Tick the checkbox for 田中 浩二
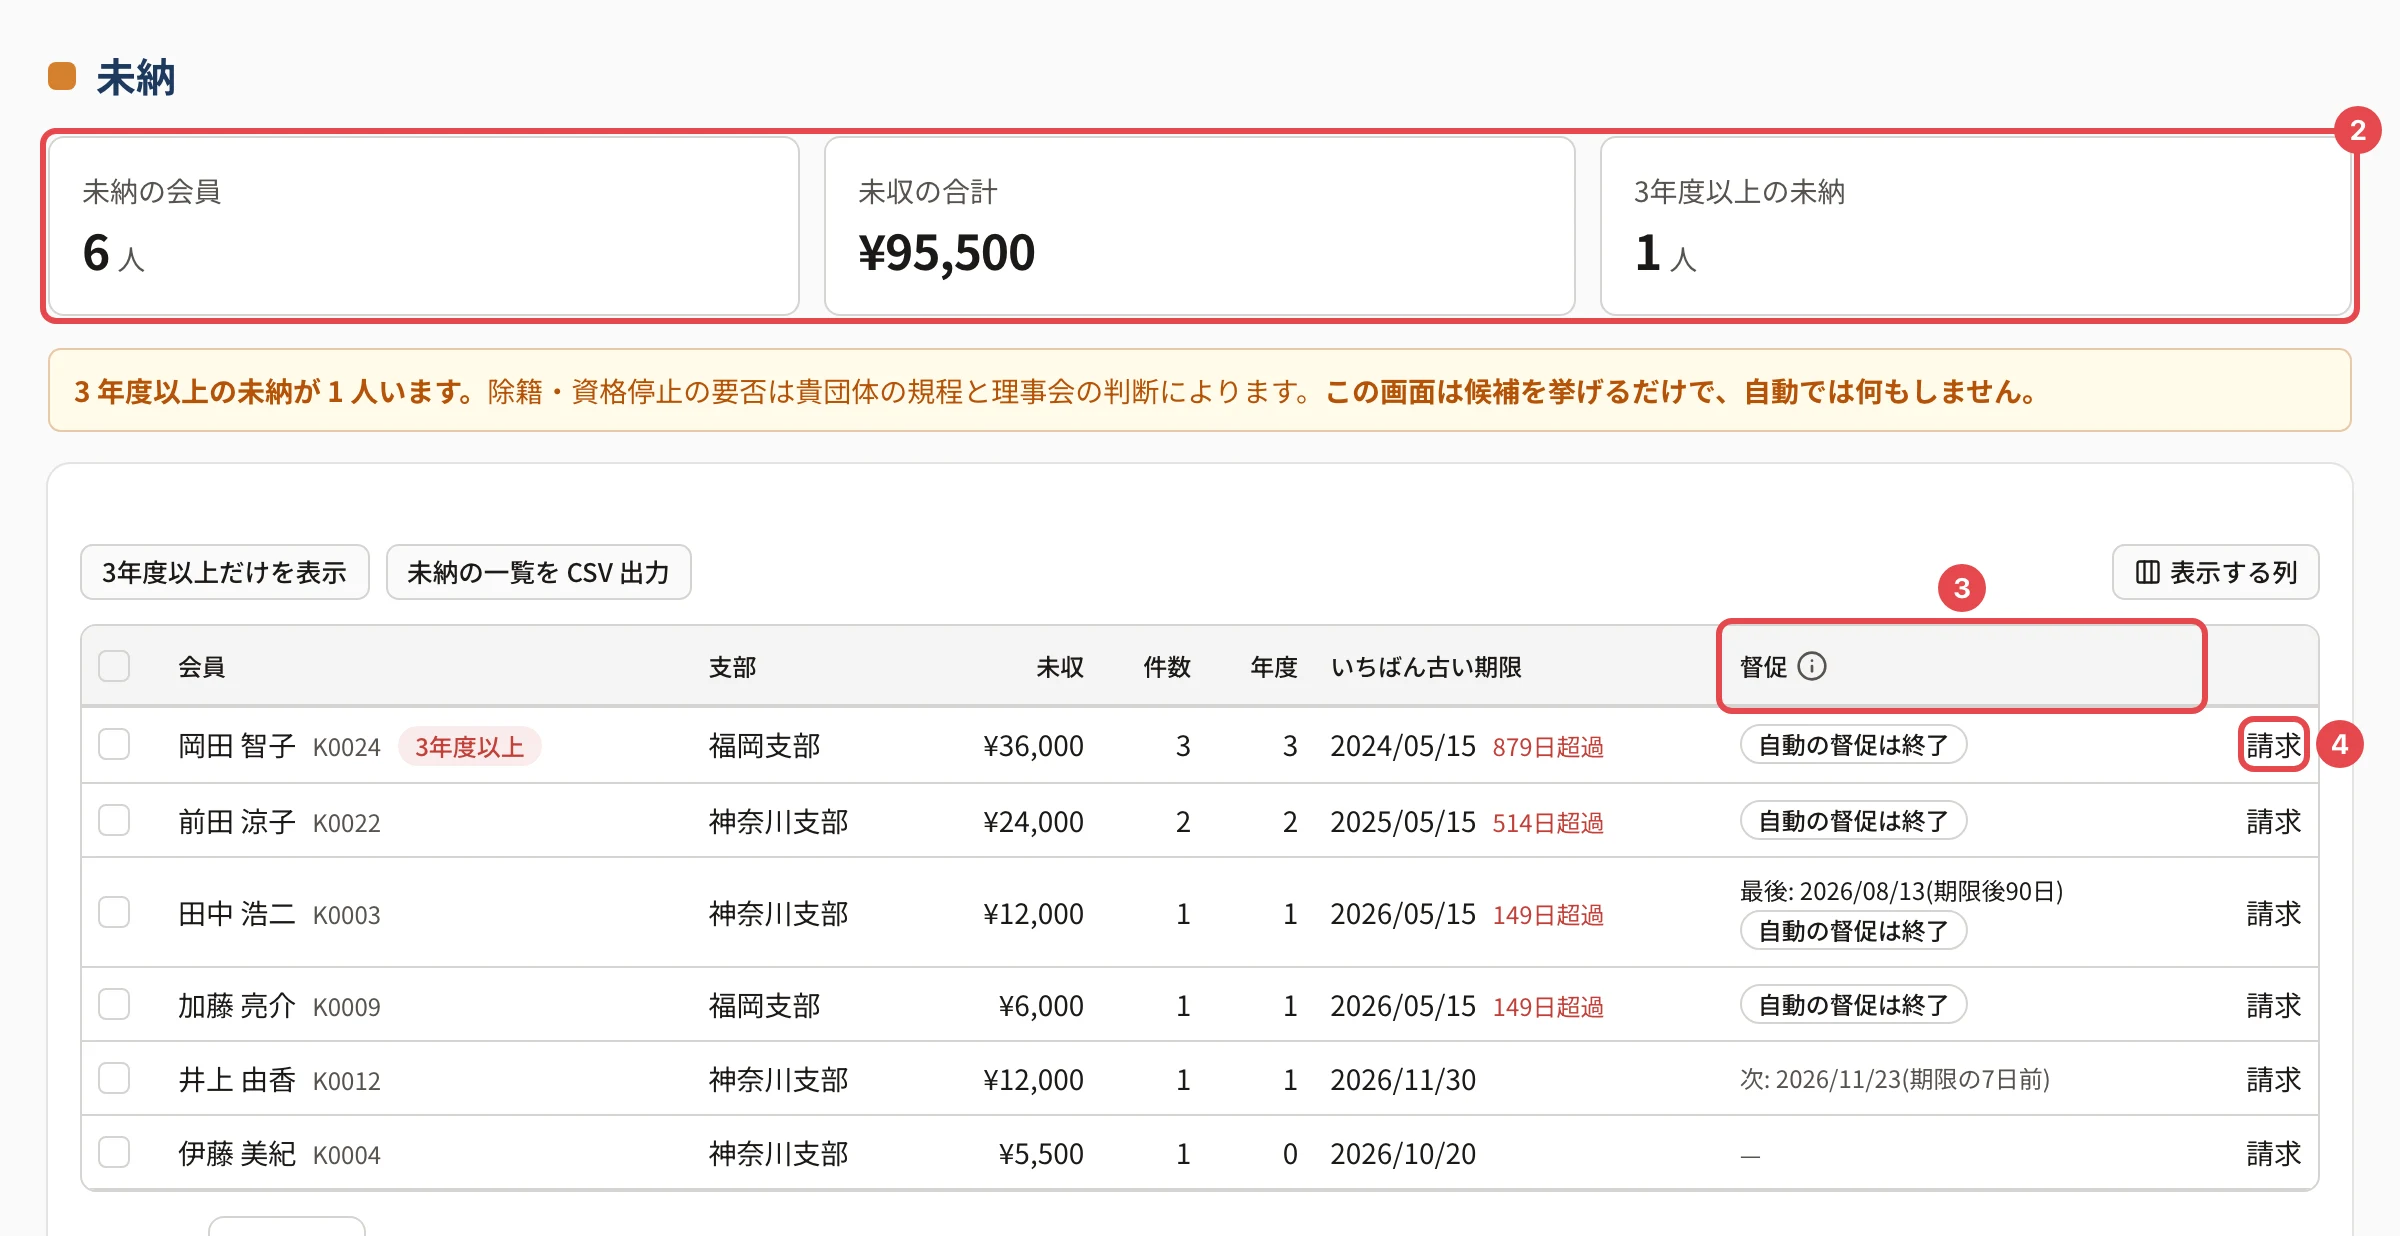The width and height of the screenshot is (2400, 1236). point(114,912)
